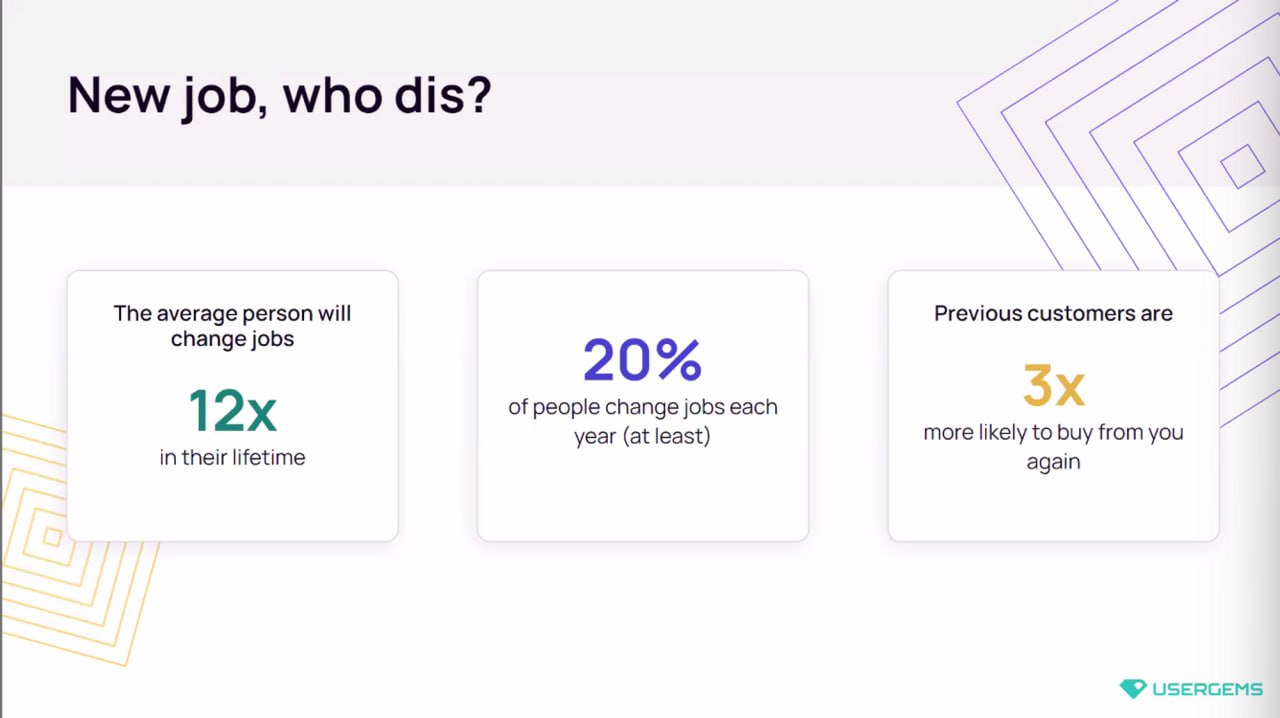Select the job-change lifetime card
This screenshot has width=1280, height=718.
(x=232, y=406)
